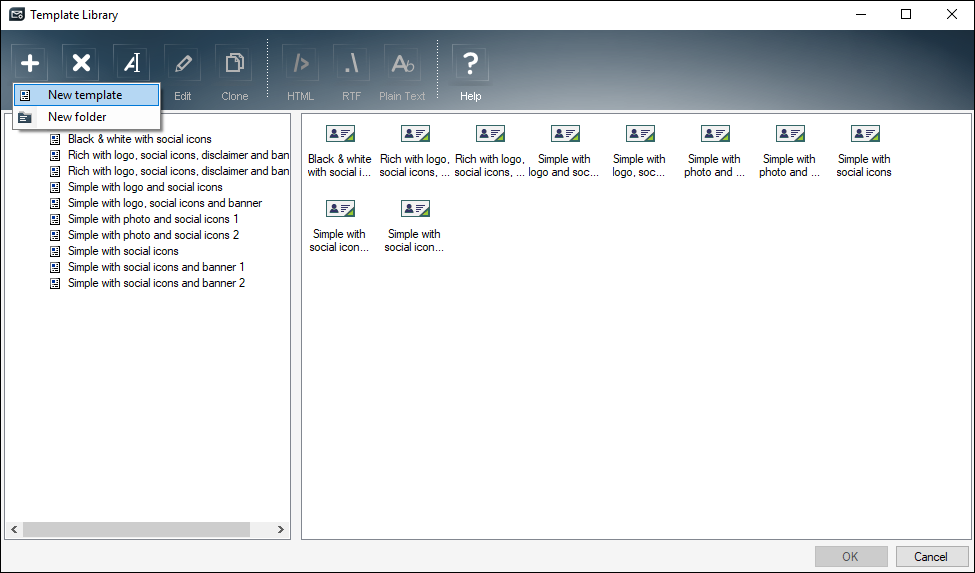Click 'Simple with logo and soc...' thumbnail
Viewport: 975px width, 573px height.
point(564,152)
